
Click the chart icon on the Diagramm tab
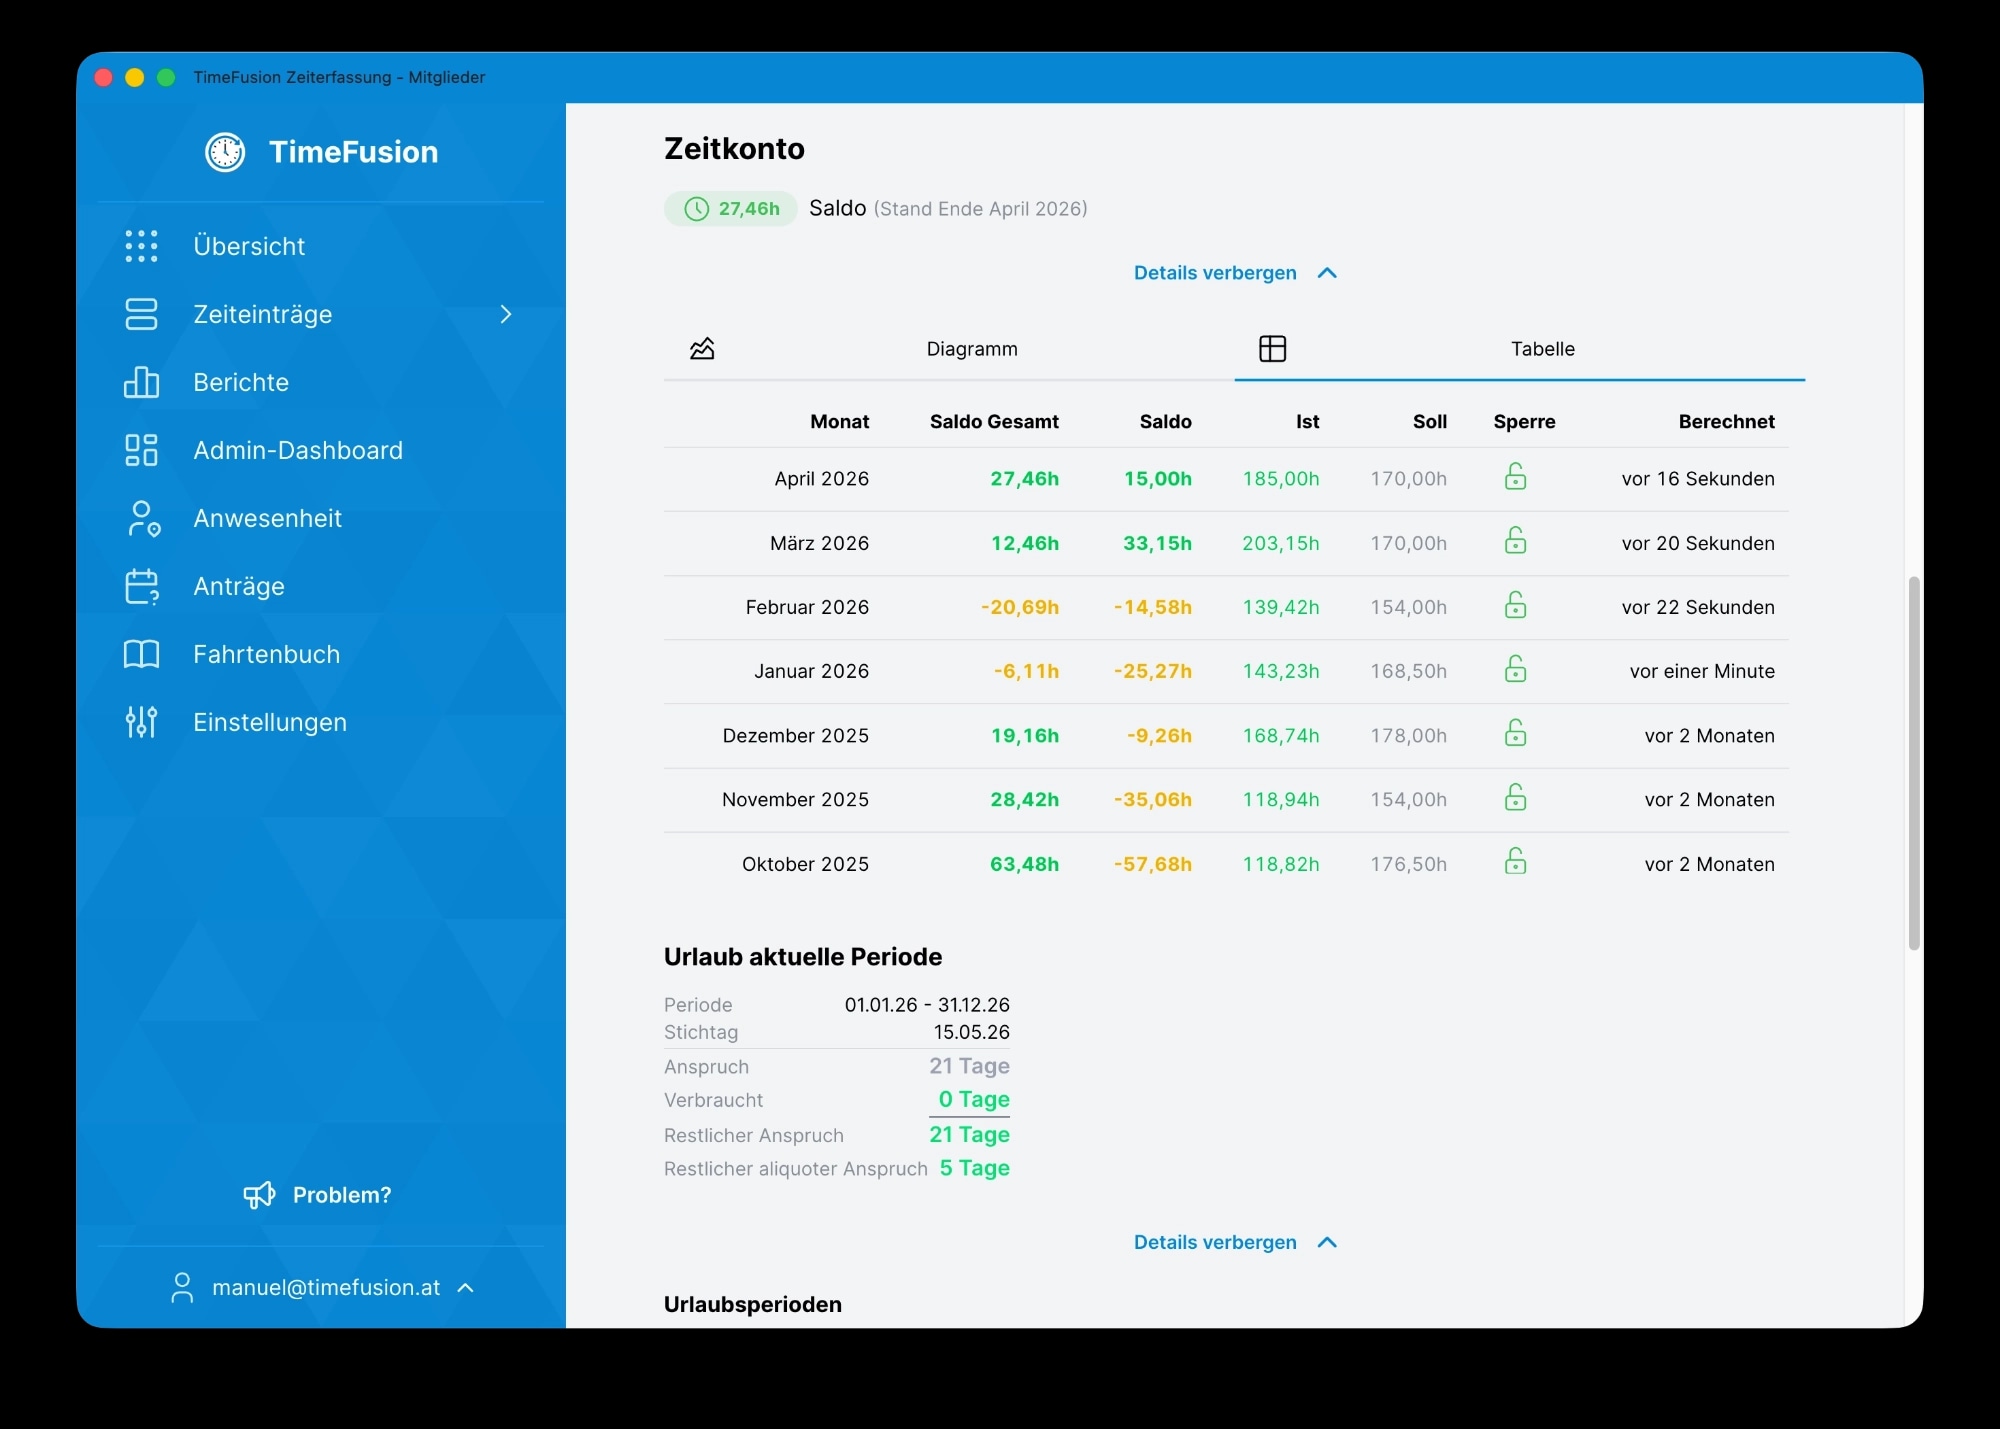pyautogui.click(x=702, y=349)
